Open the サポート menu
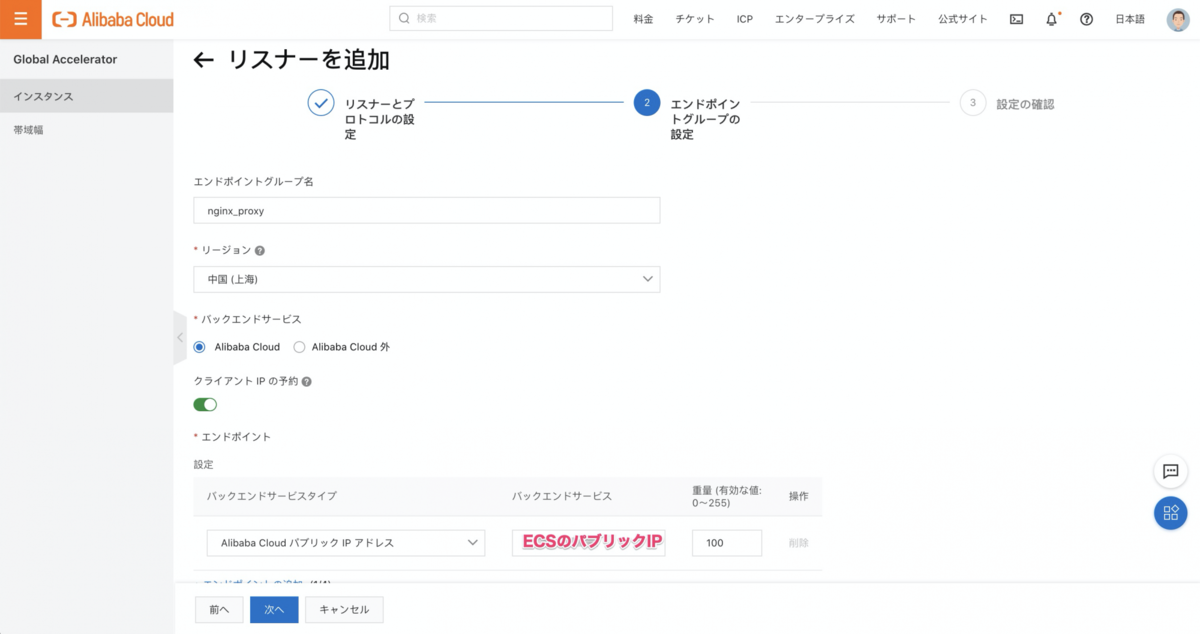The width and height of the screenshot is (1200, 634). (896, 19)
